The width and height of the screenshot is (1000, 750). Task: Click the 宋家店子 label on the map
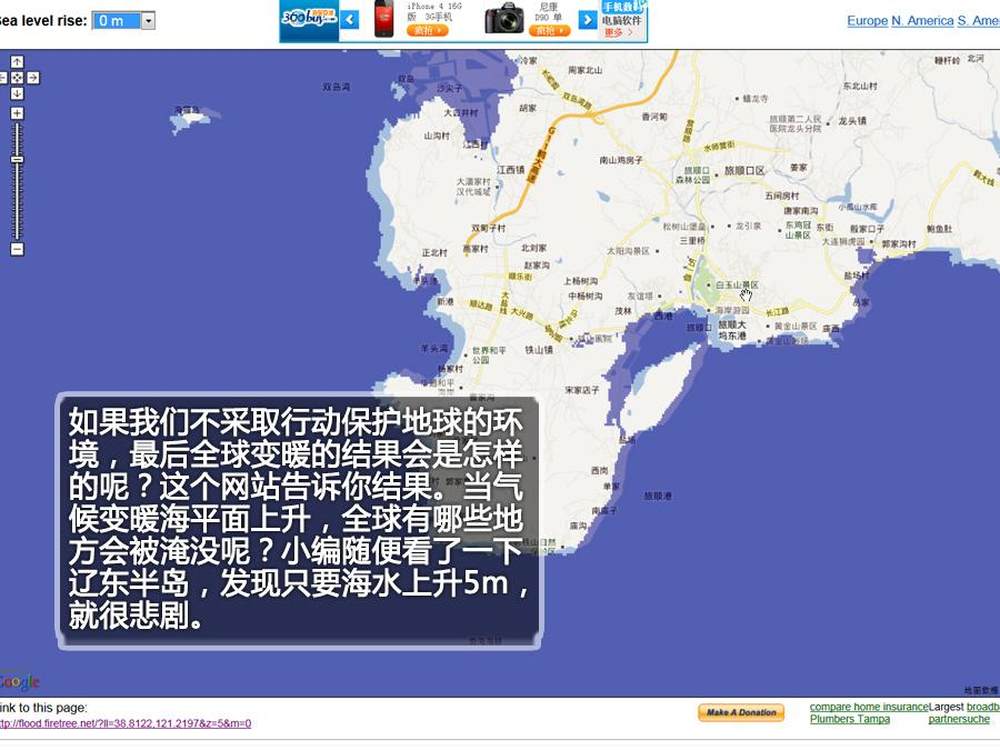click(582, 390)
